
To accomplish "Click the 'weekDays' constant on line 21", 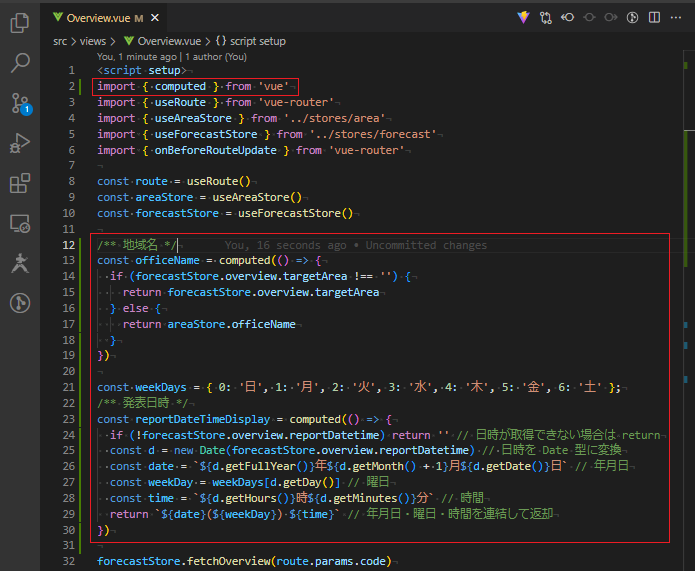I will coord(161,387).
